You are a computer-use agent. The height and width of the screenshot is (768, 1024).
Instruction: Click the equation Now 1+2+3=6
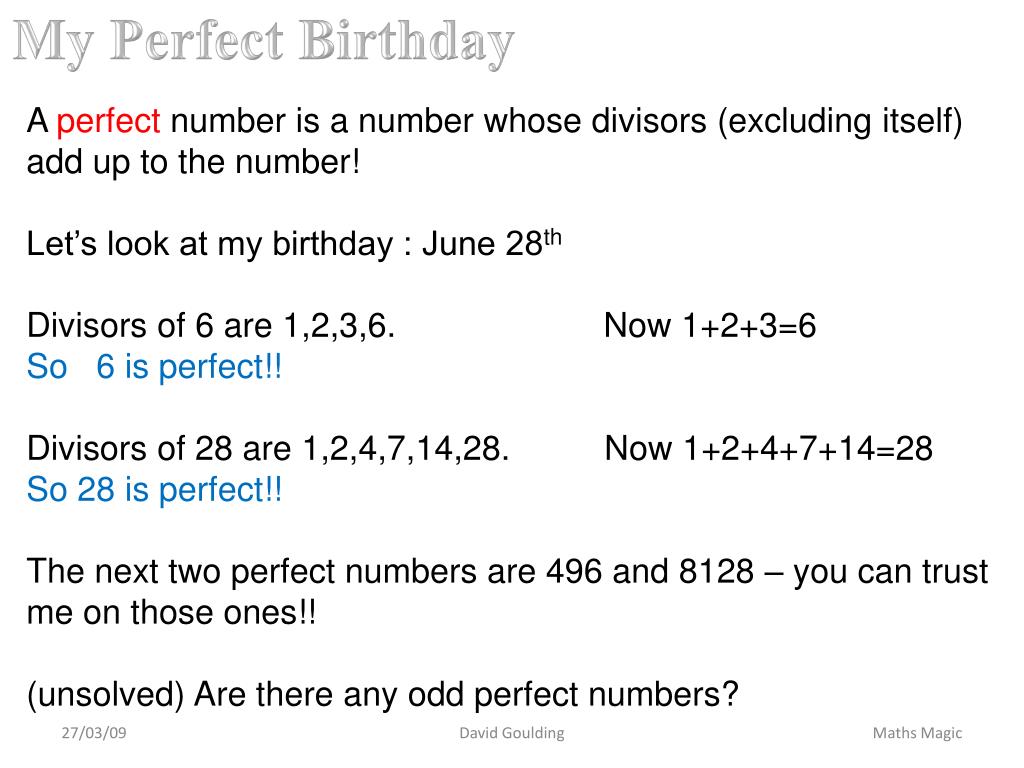711,325
